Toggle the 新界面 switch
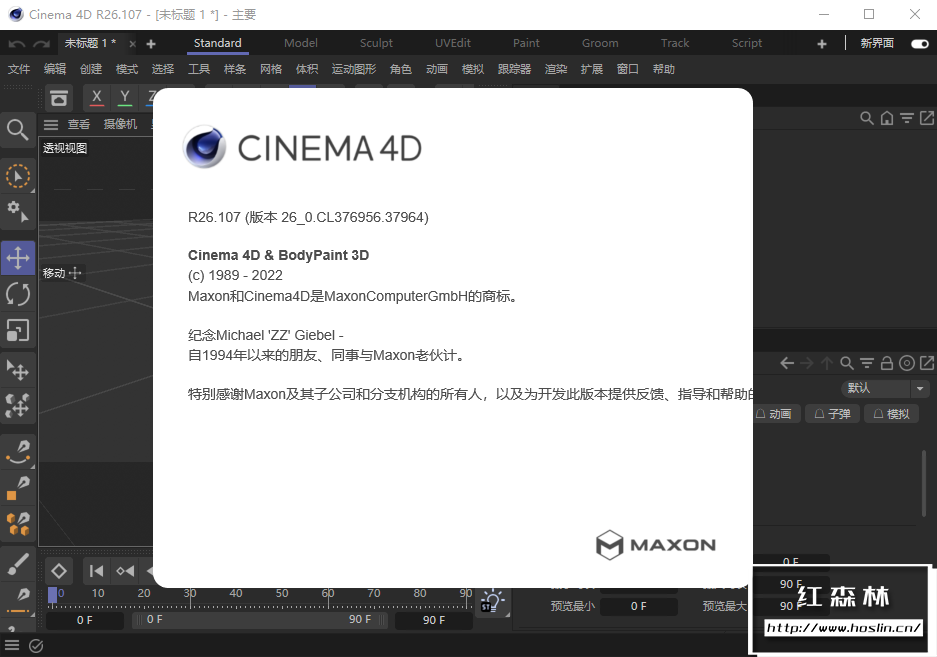The height and width of the screenshot is (657, 937). click(x=920, y=44)
